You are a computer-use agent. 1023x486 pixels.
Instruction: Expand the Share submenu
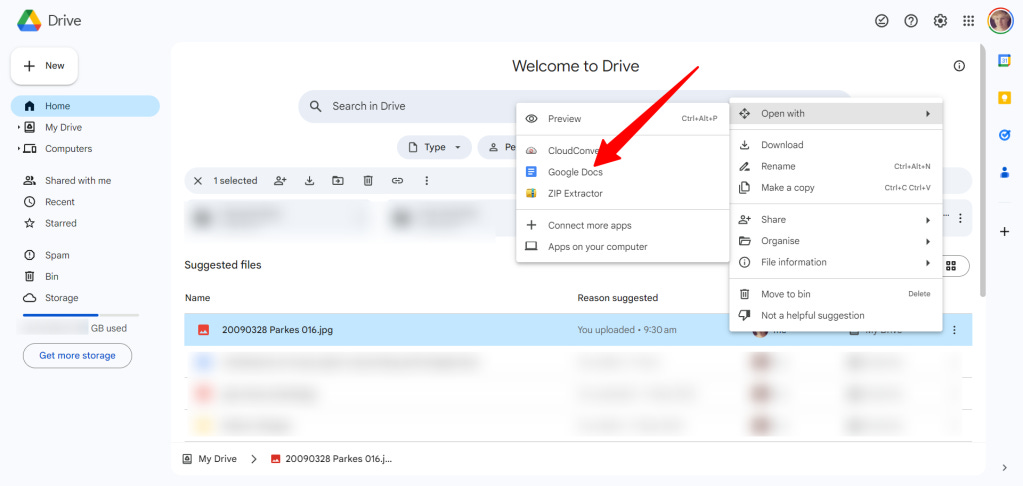tap(836, 220)
